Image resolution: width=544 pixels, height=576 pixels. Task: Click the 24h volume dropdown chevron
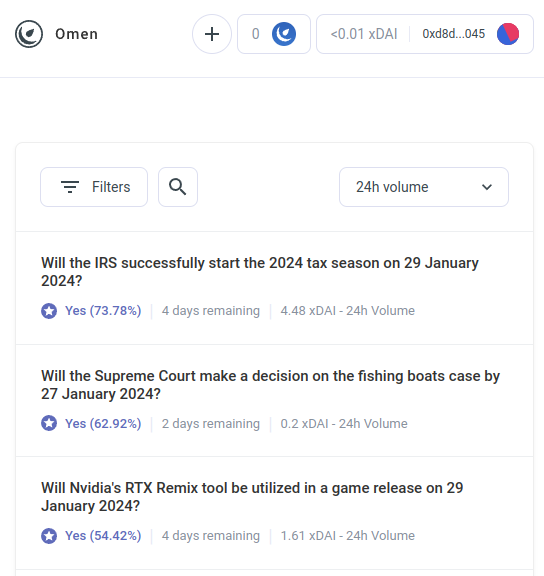[x=487, y=187]
